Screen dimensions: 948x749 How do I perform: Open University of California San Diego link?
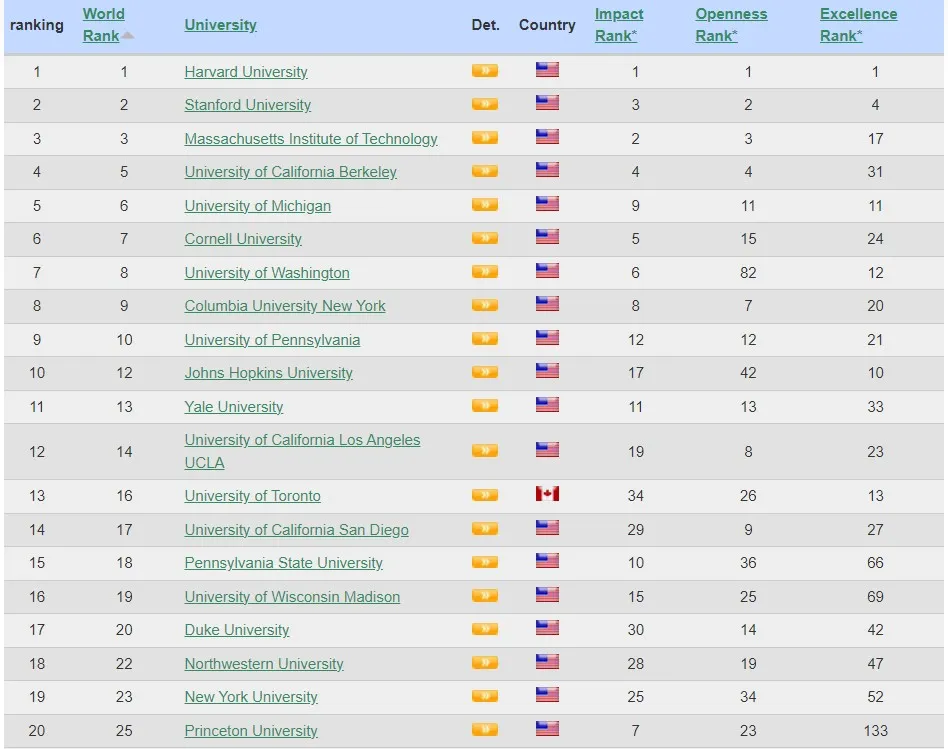click(x=296, y=530)
